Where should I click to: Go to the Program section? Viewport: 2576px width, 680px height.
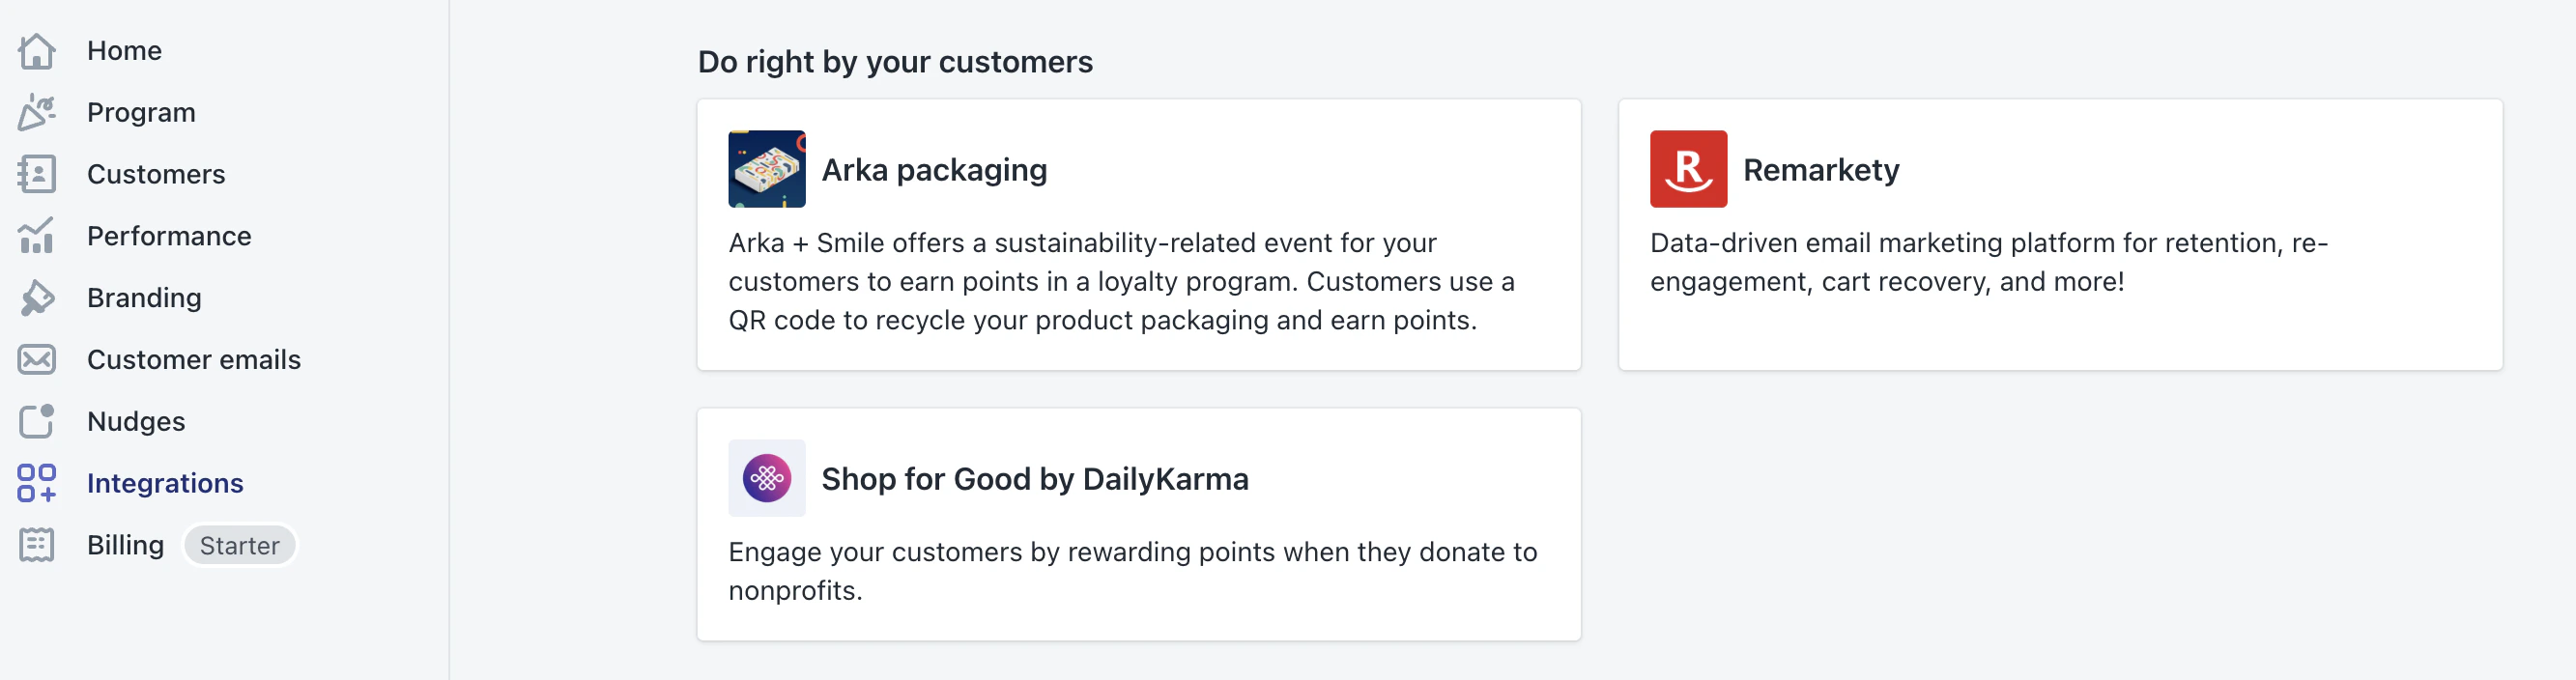pyautogui.click(x=141, y=113)
